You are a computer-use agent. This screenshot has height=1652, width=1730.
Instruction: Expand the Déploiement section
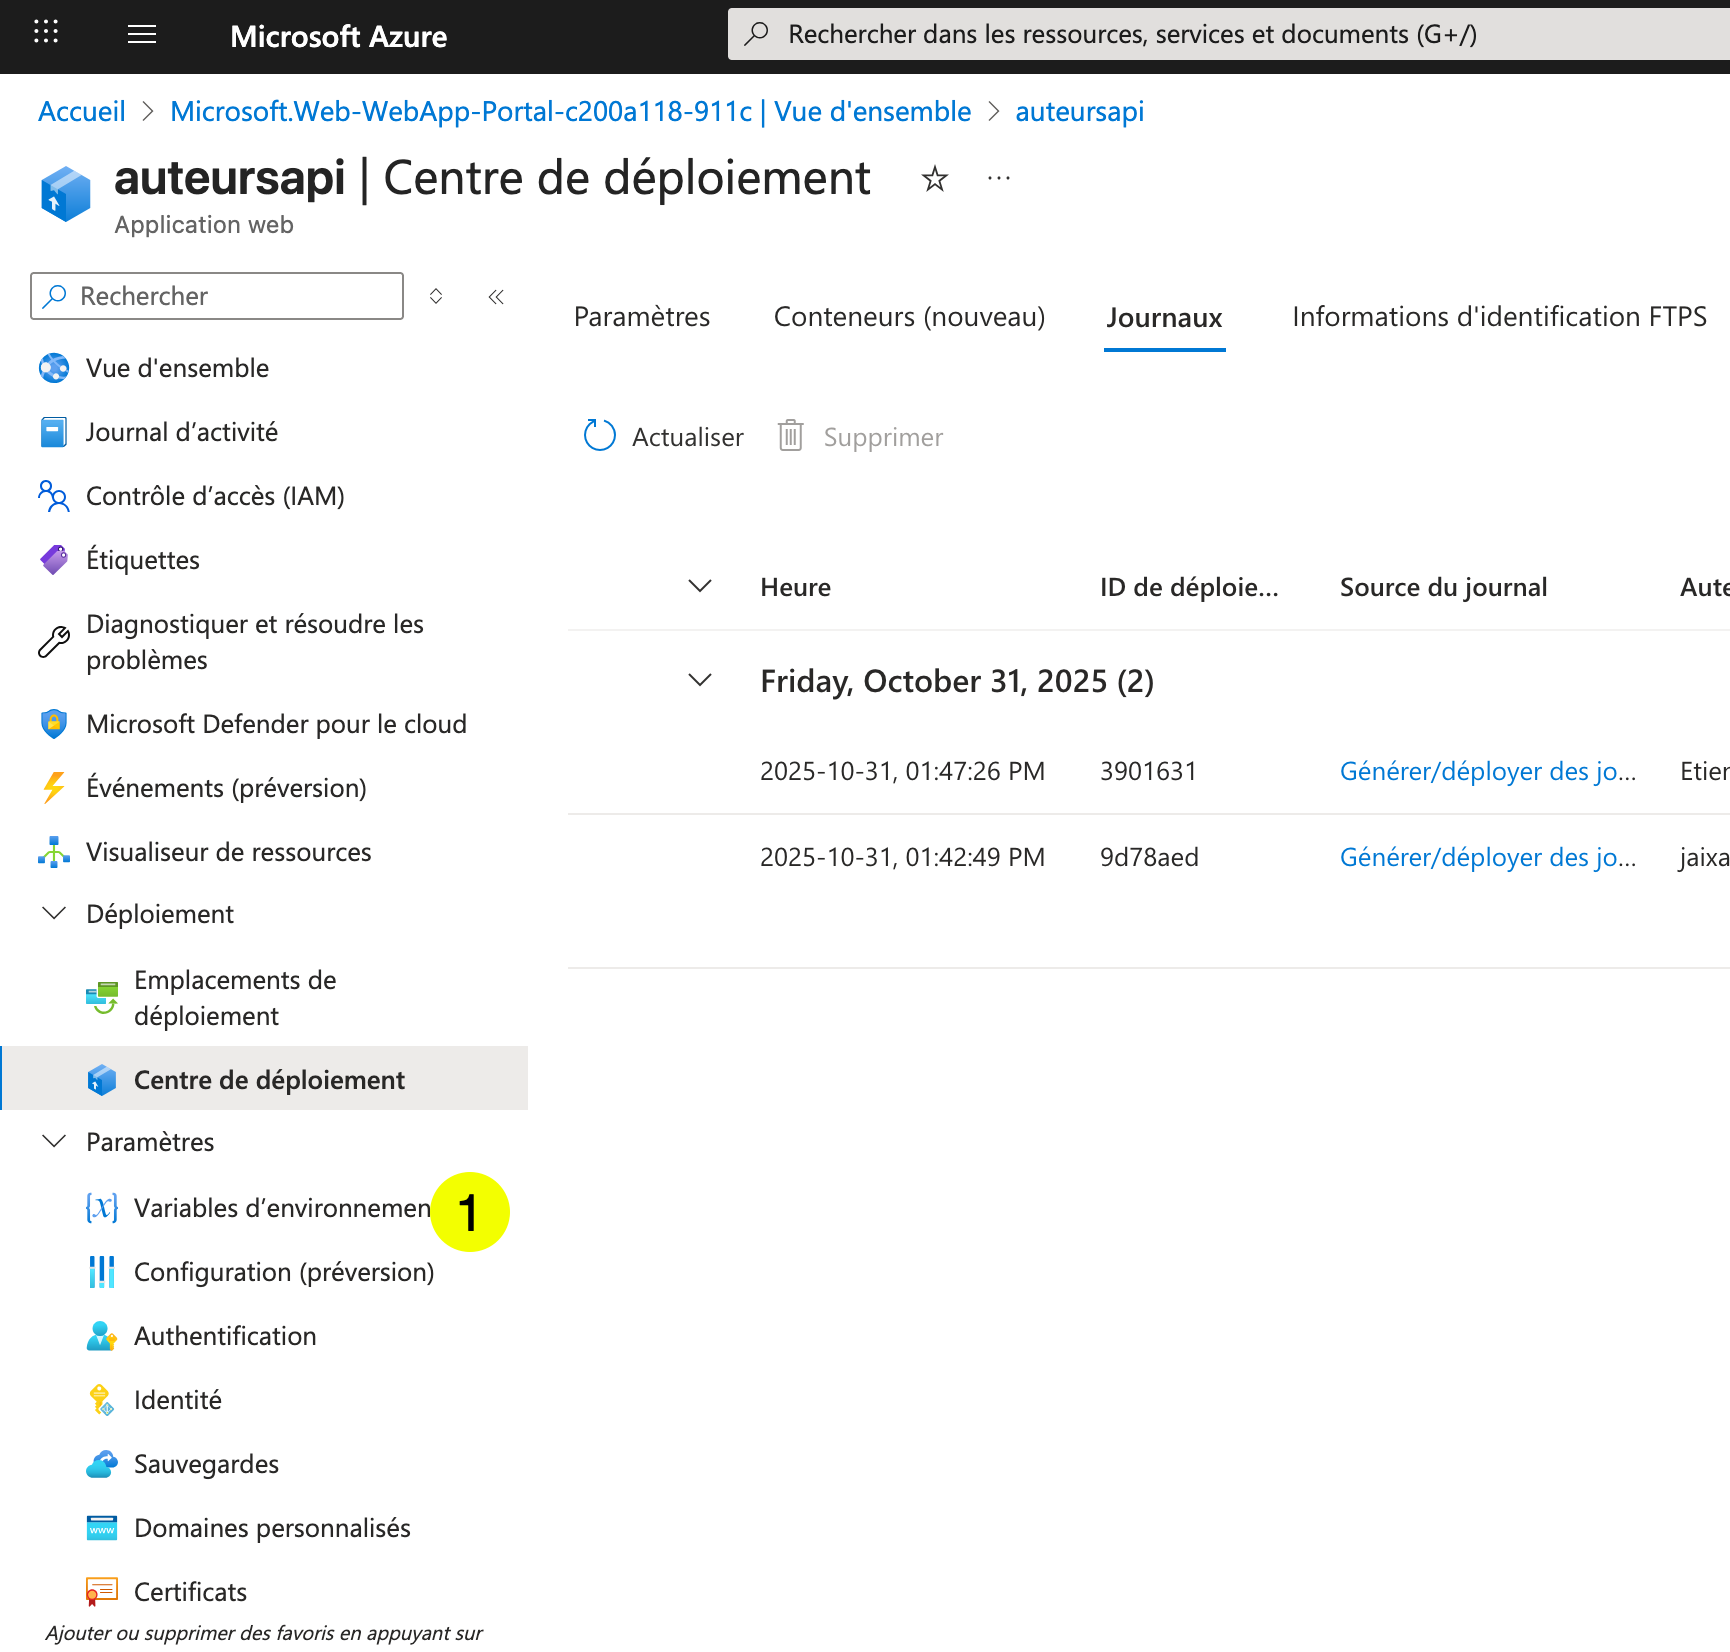point(54,912)
